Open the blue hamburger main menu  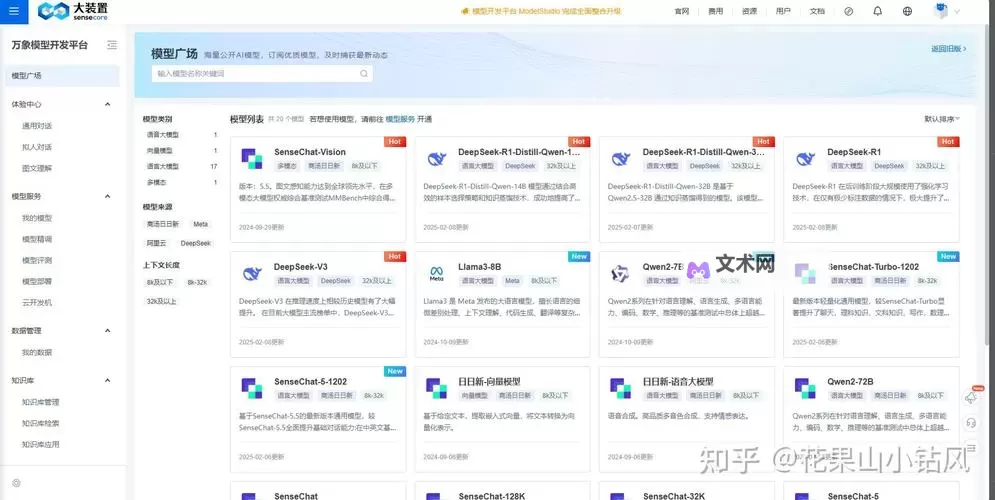tap(12, 11)
